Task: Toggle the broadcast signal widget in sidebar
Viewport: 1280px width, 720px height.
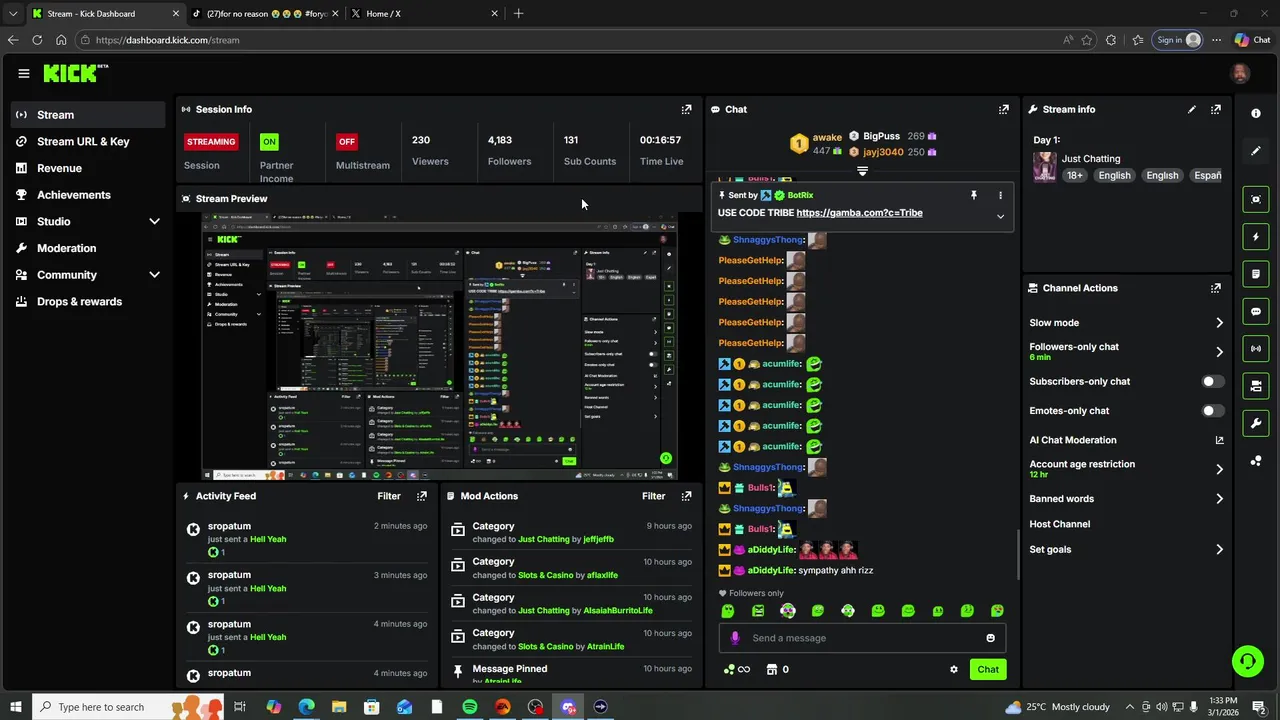Action: click(1256, 348)
